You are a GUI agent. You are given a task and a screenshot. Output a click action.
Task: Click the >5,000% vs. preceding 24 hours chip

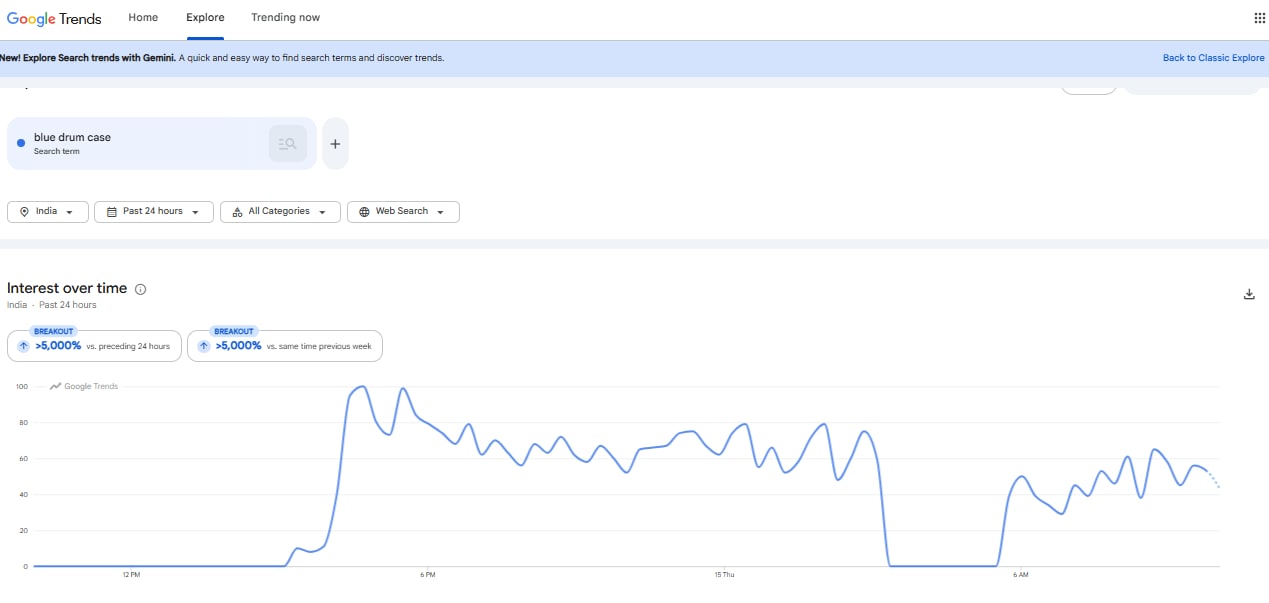coord(95,346)
